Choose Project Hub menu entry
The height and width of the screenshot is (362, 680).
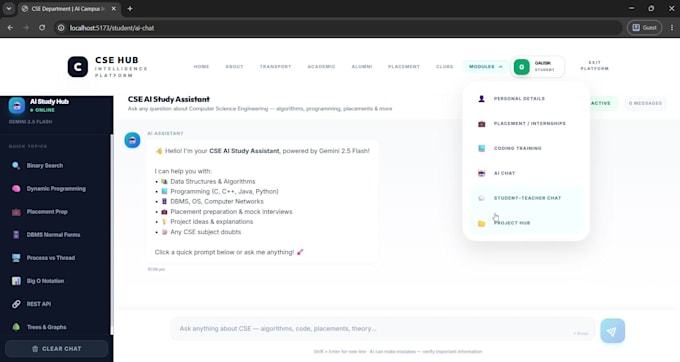tap(526, 223)
